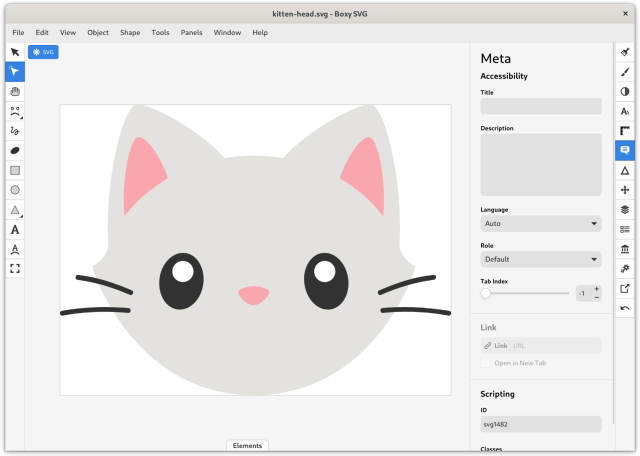Enable Open in New Tab checkbox
Screen dimensions: 640x456
tap(486, 363)
